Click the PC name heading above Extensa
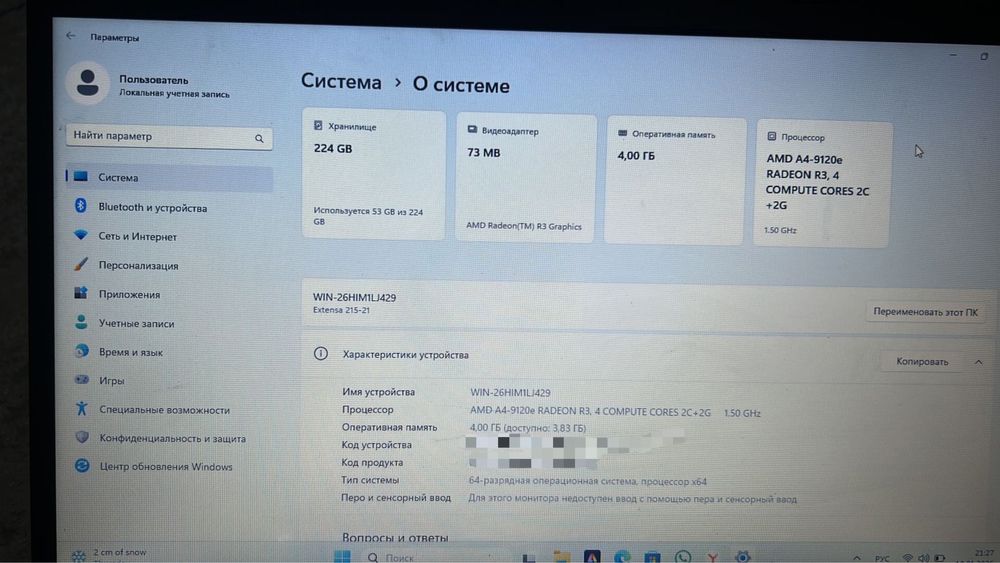 point(354,297)
